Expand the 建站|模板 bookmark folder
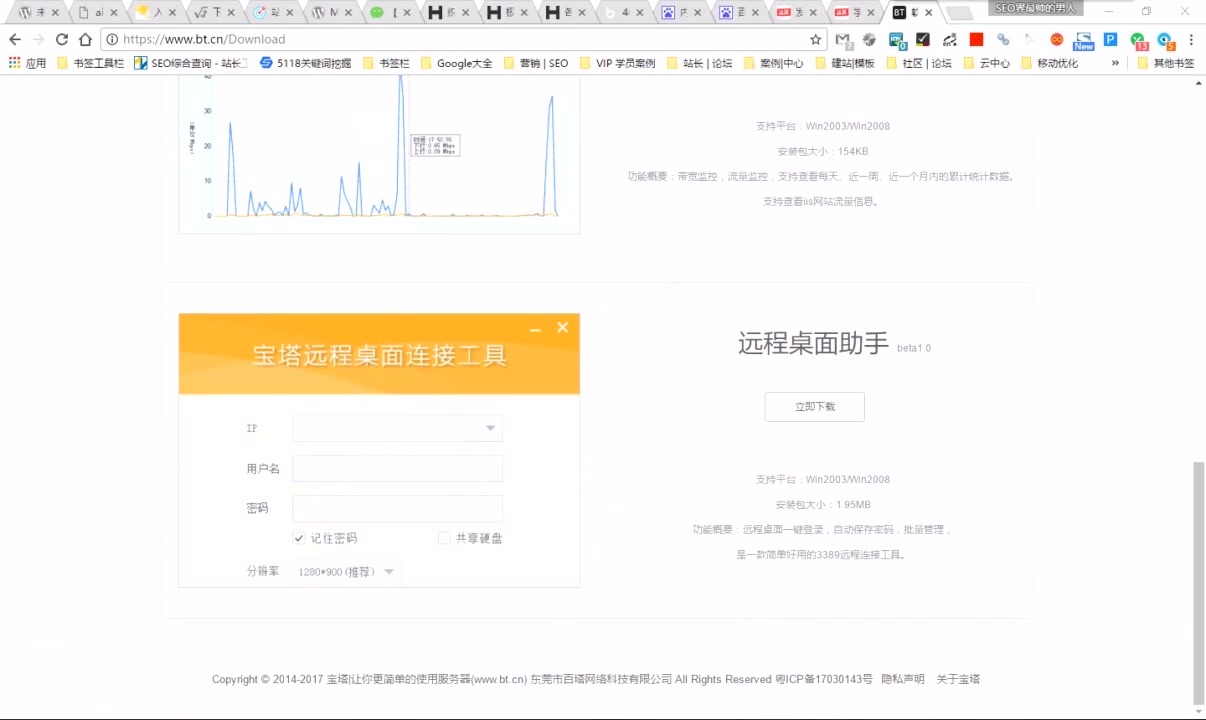Image resolution: width=1206 pixels, height=720 pixels. pyautogui.click(x=845, y=63)
